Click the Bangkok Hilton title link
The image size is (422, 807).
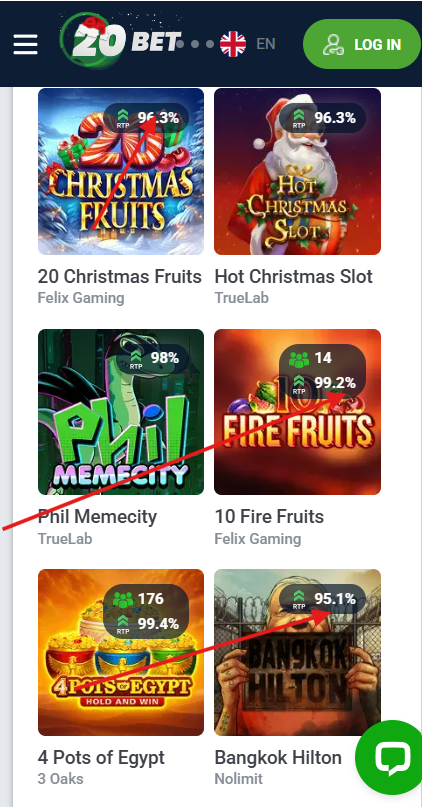pyautogui.click(x=278, y=758)
